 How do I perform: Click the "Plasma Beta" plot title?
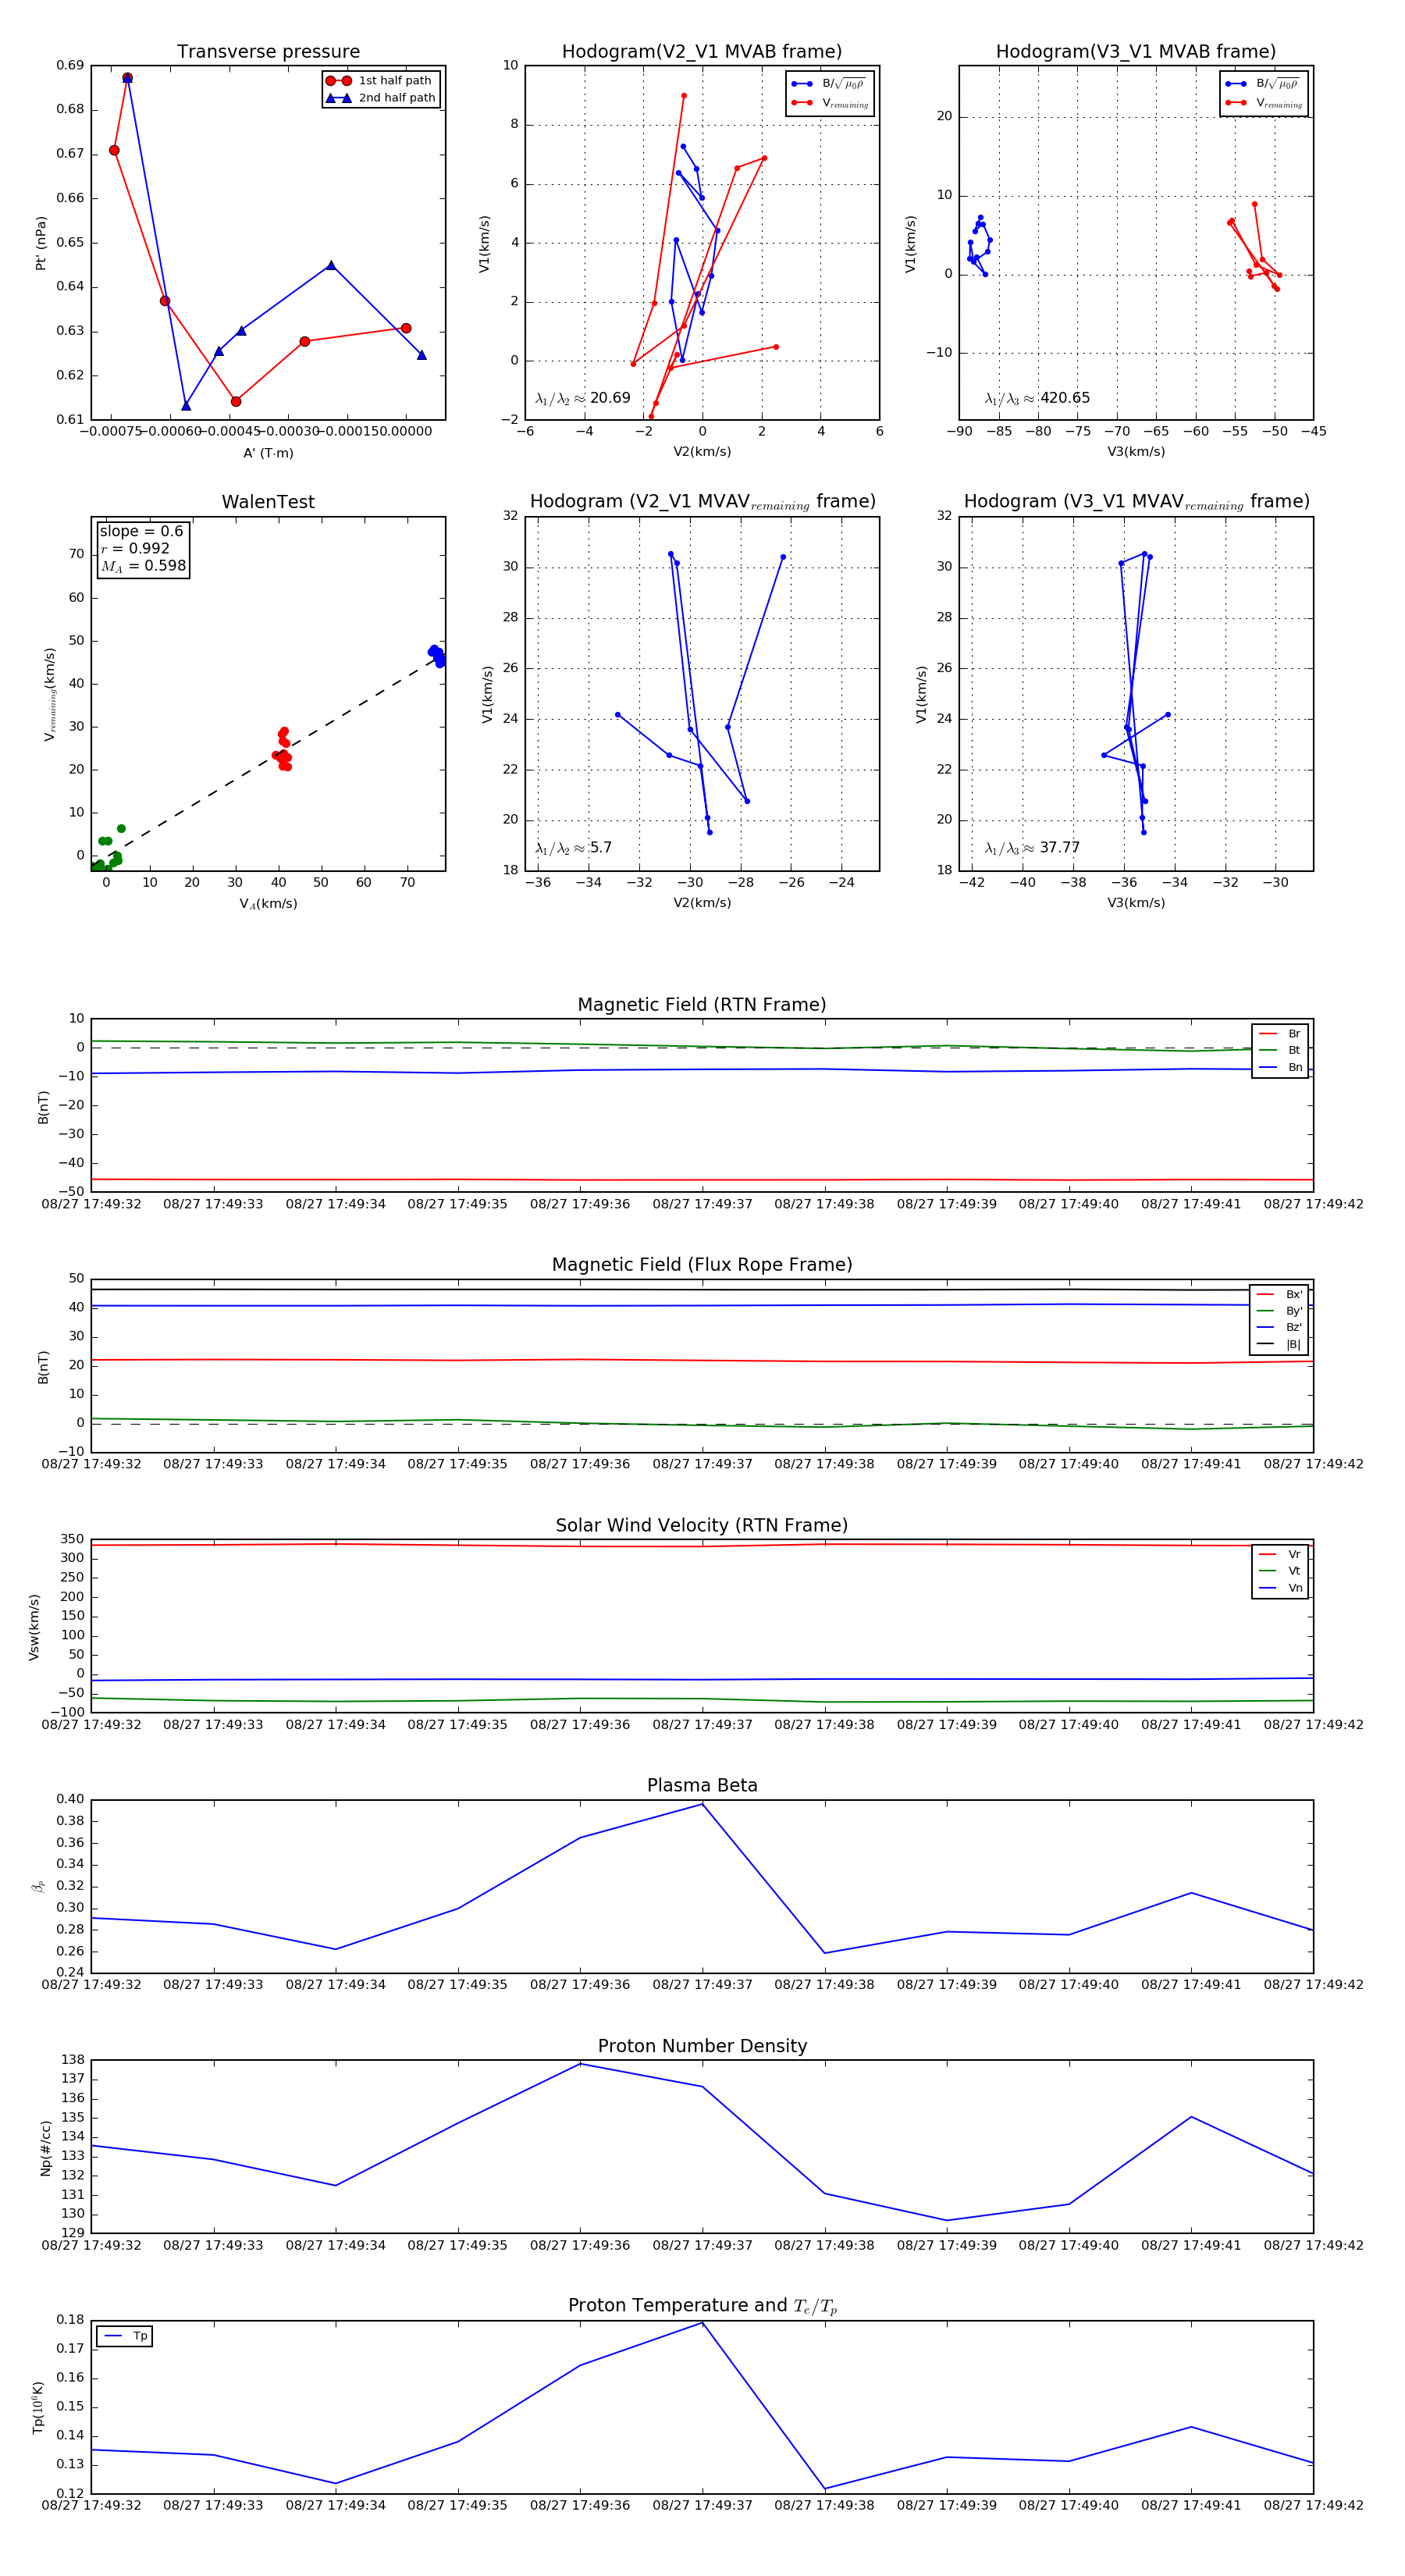702,1786
